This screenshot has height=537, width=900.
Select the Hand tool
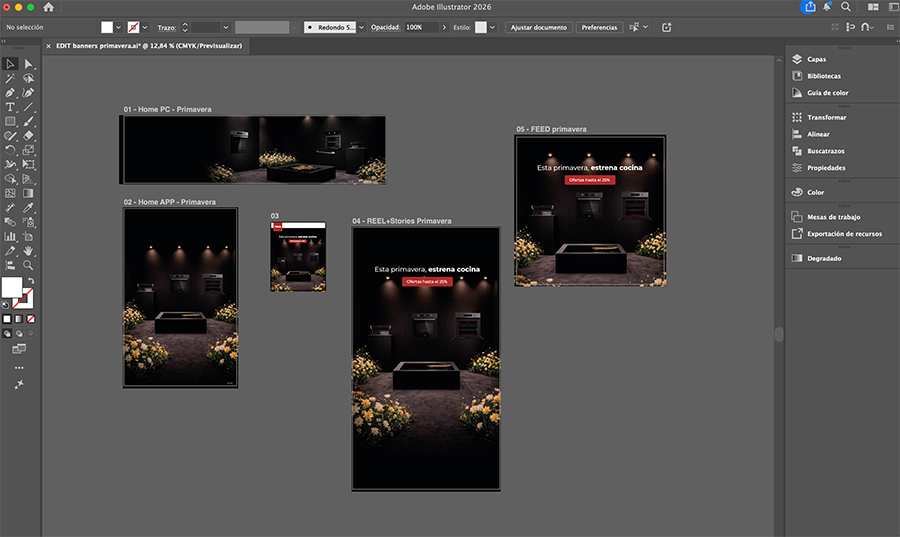click(x=28, y=251)
